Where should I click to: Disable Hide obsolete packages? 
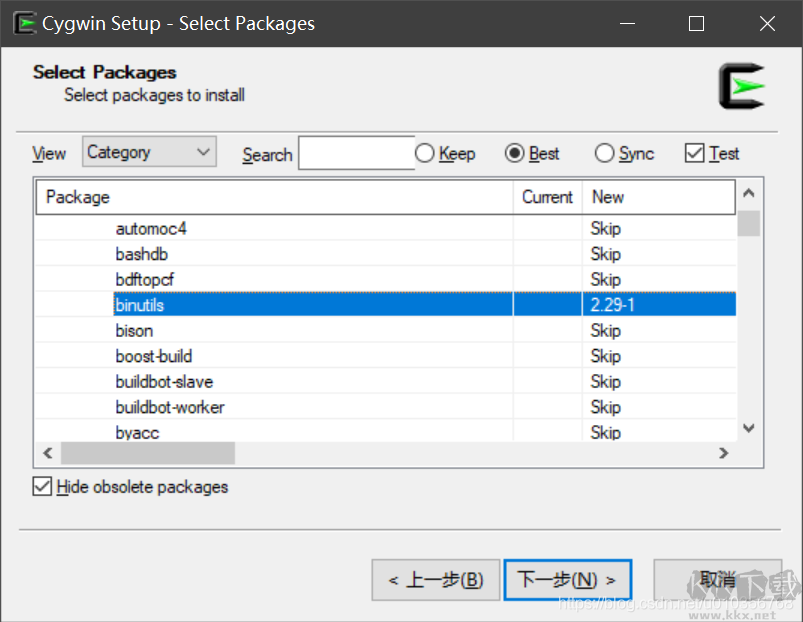[42, 487]
